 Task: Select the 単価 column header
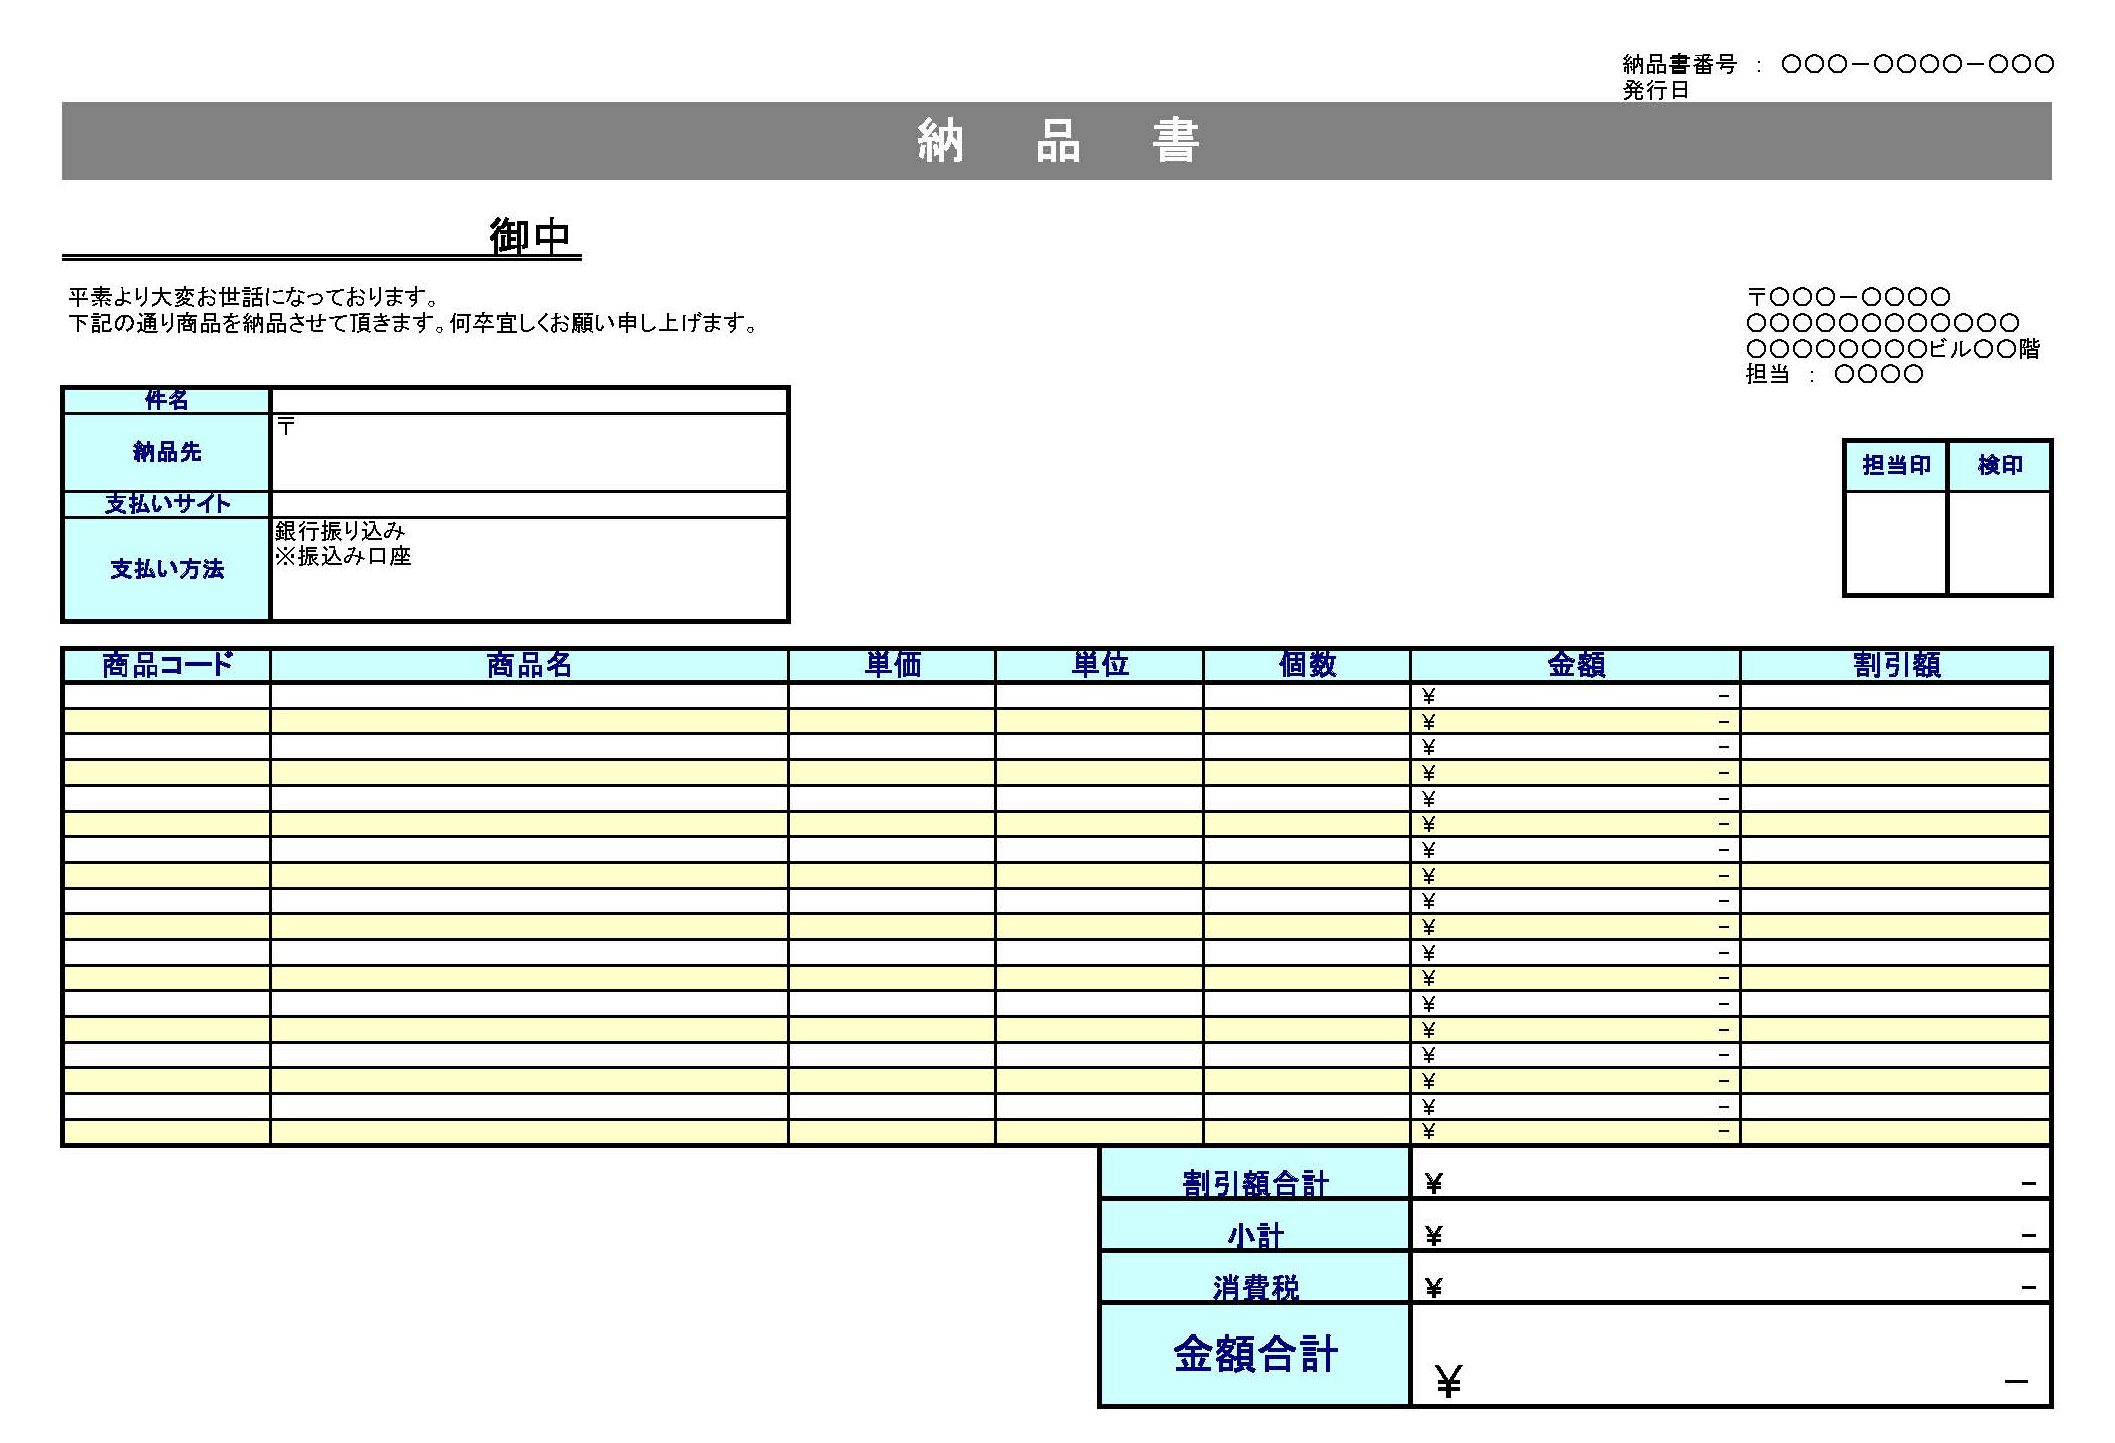[x=892, y=665]
